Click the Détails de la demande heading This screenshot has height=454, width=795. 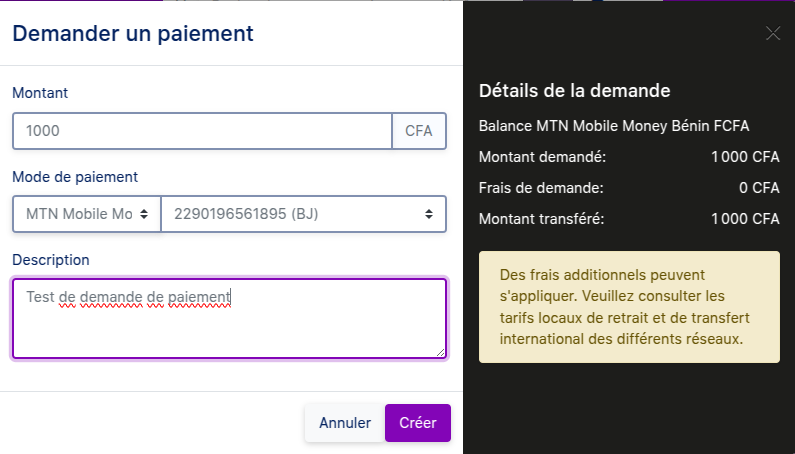[x=574, y=91]
